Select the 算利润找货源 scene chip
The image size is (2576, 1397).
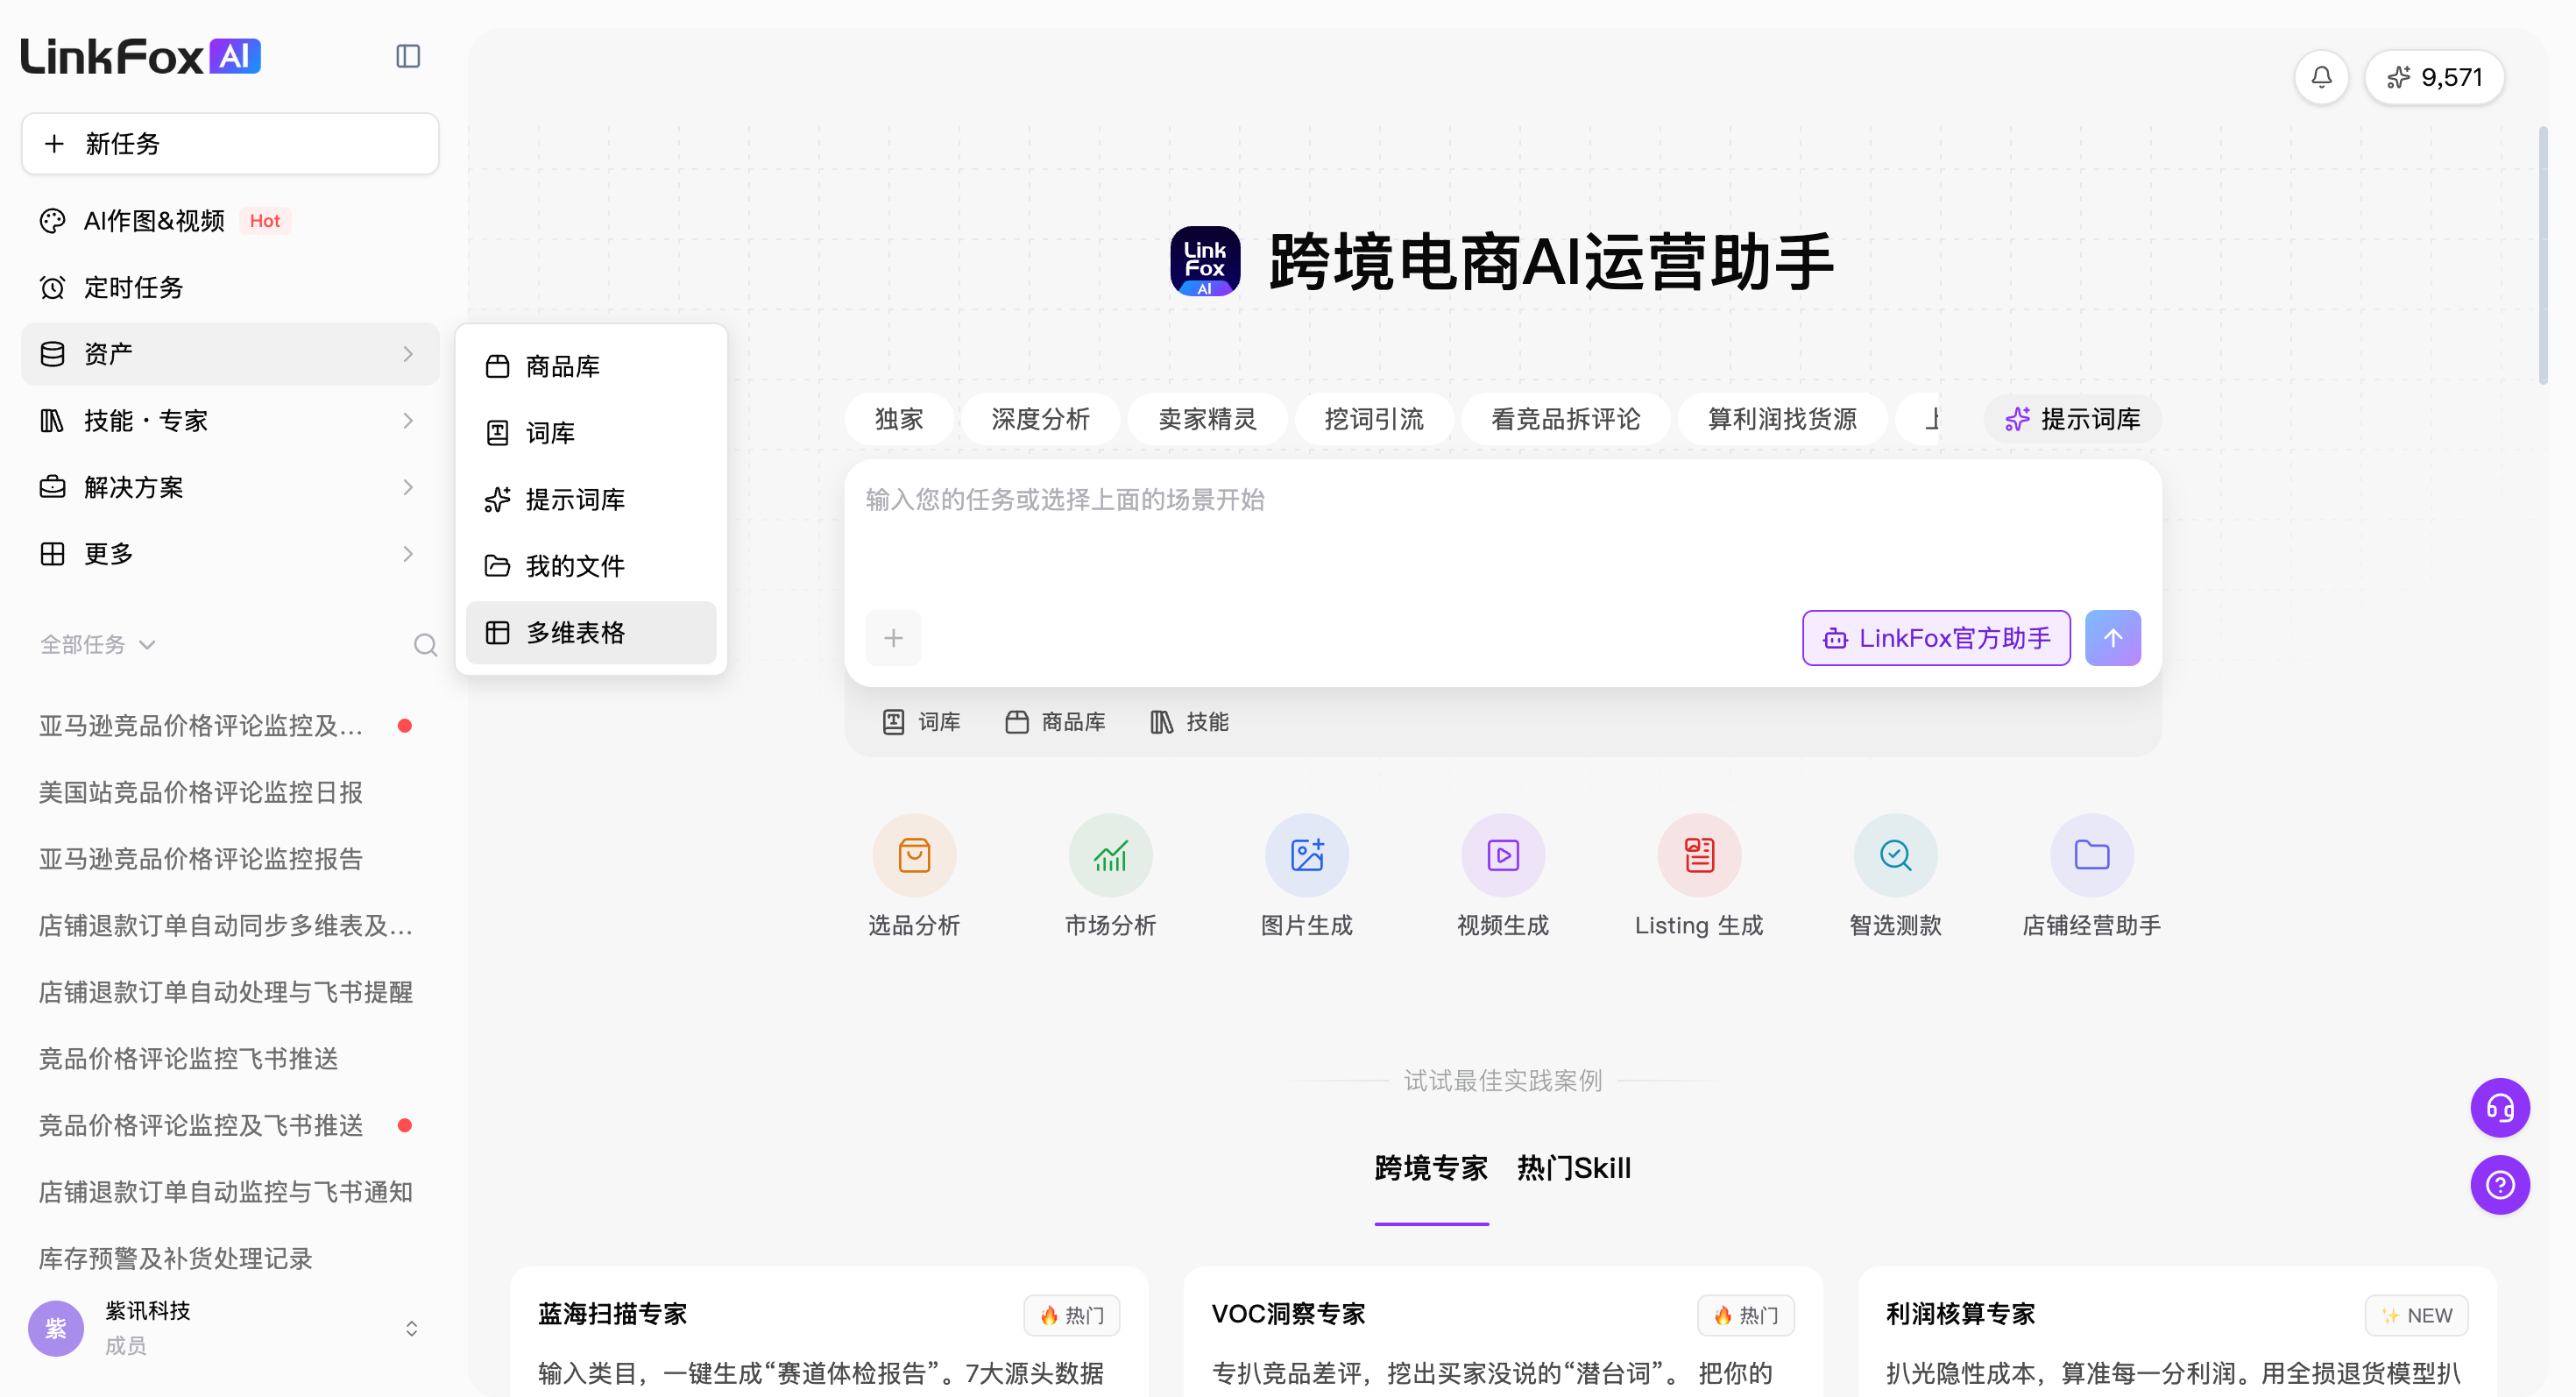pos(1782,419)
